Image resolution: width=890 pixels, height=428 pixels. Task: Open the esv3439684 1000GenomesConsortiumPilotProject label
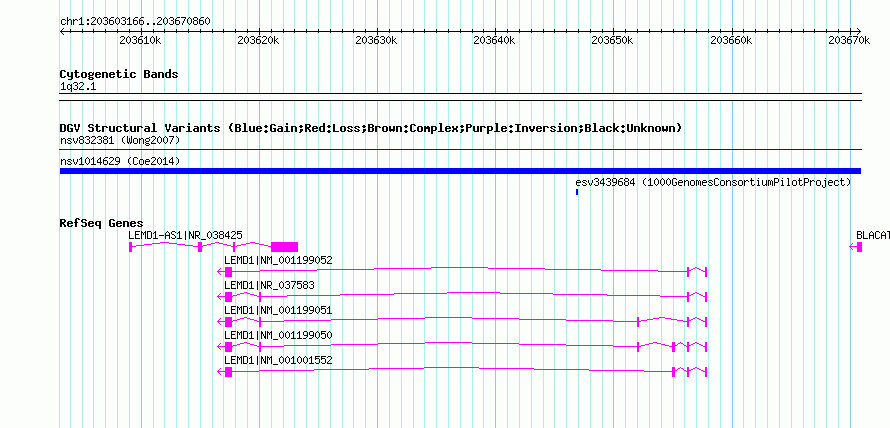pos(713,182)
